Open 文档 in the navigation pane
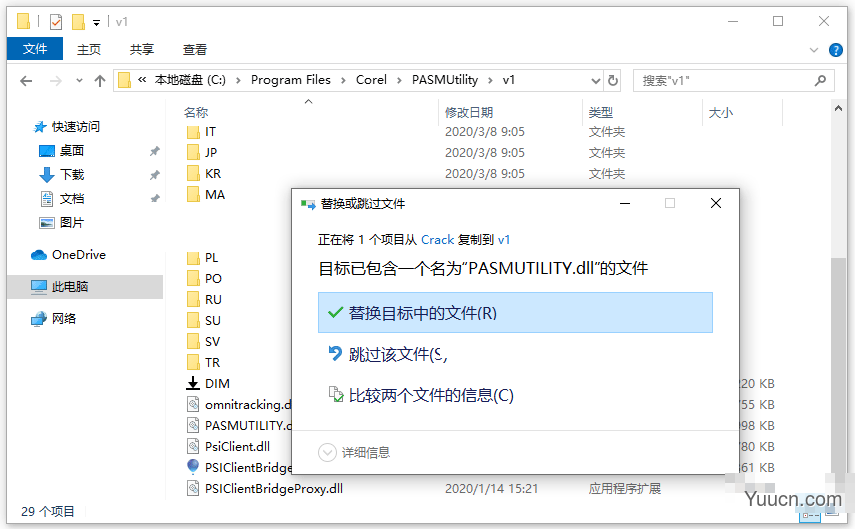855x529 pixels. coord(71,199)
